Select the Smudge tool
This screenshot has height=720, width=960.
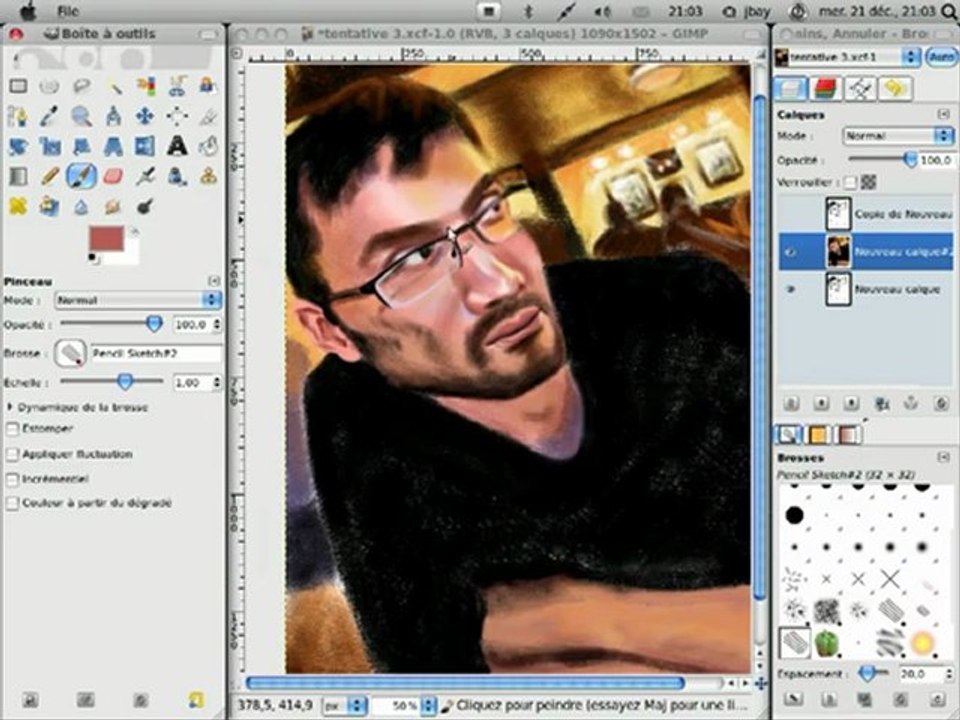click(114, 206)
